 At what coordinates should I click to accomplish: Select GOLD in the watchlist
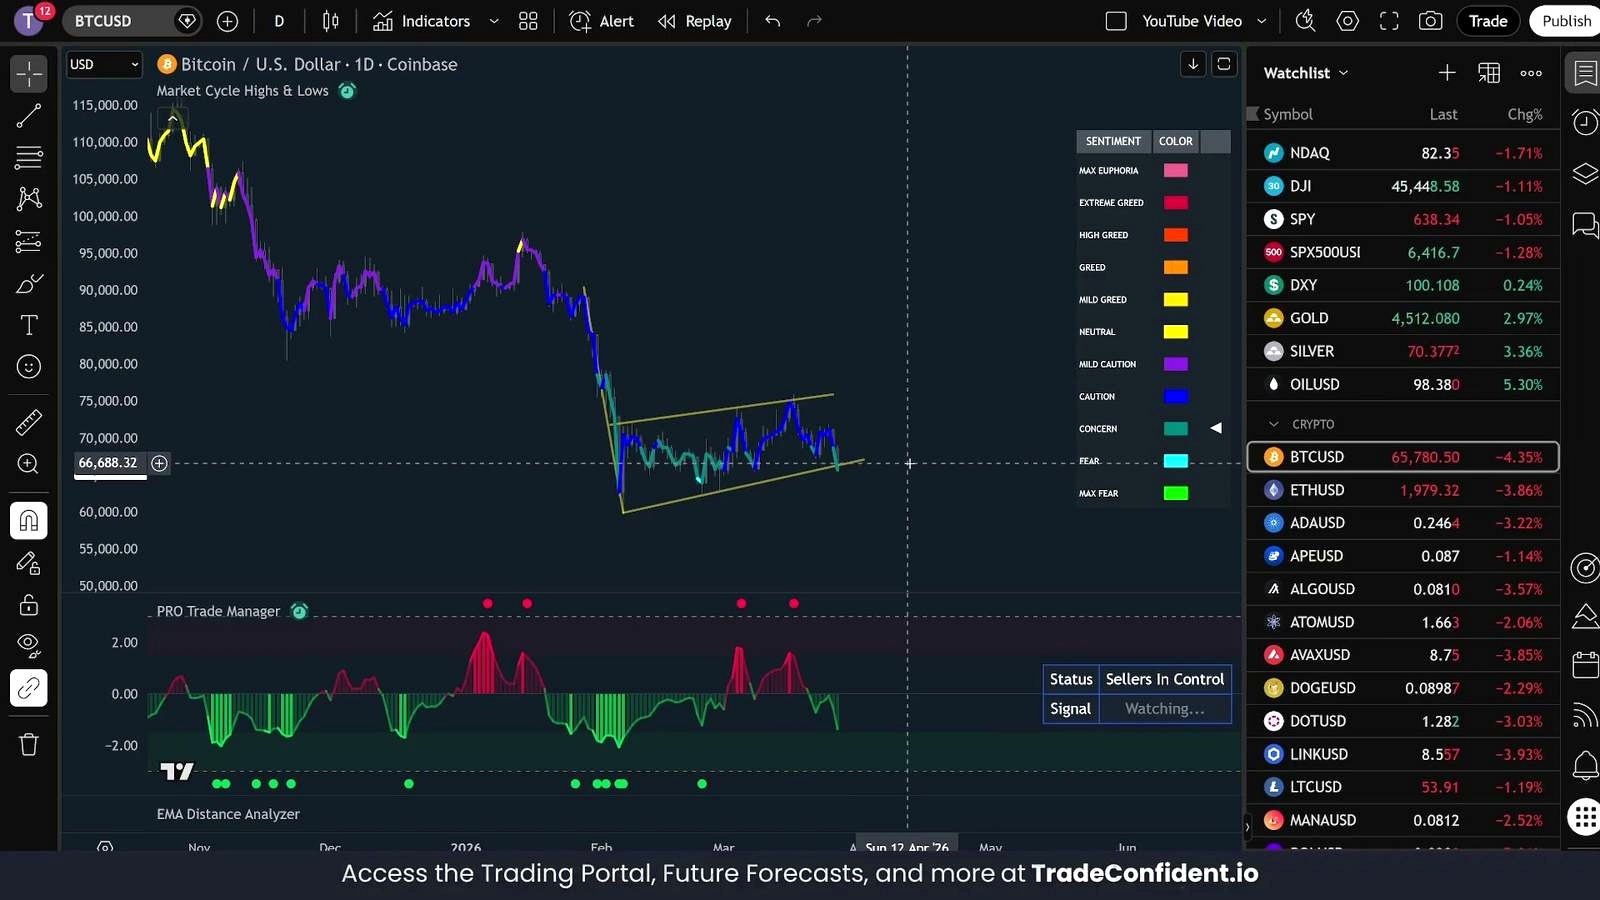pos(1403,318)
